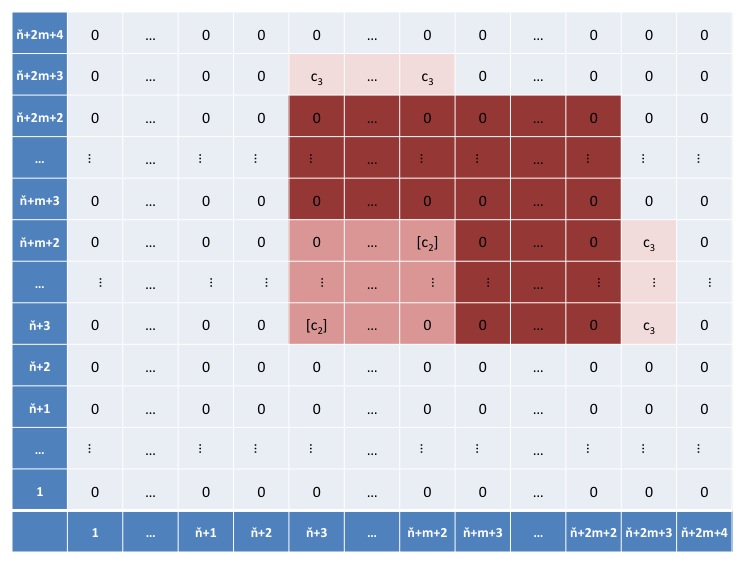Click the ň+m+3 column header at bottom

pyautogui.click(x=483, y=533)
